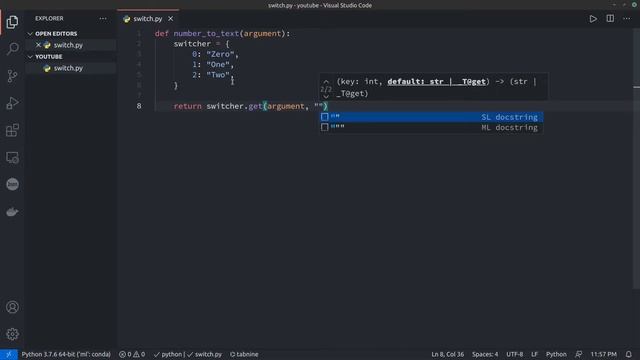640x360 pixels.
Task: Open the Run and Debug view
Action: pos(12,103)
